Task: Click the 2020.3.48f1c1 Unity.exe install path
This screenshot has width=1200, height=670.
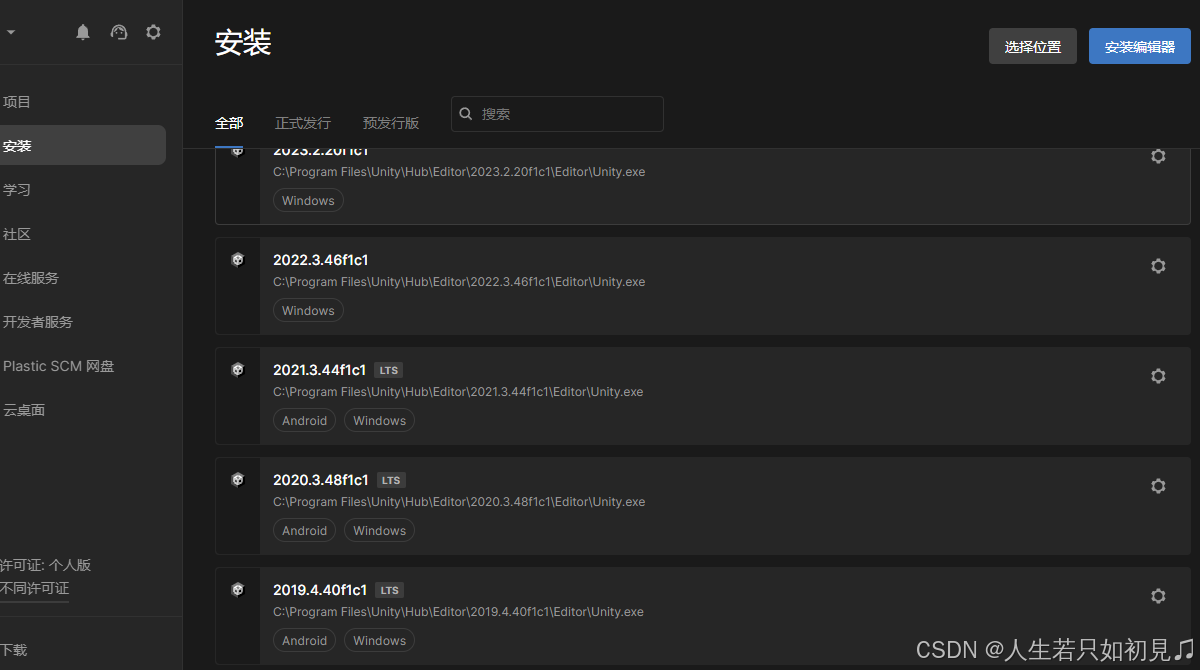Action: tap(459, 502)
